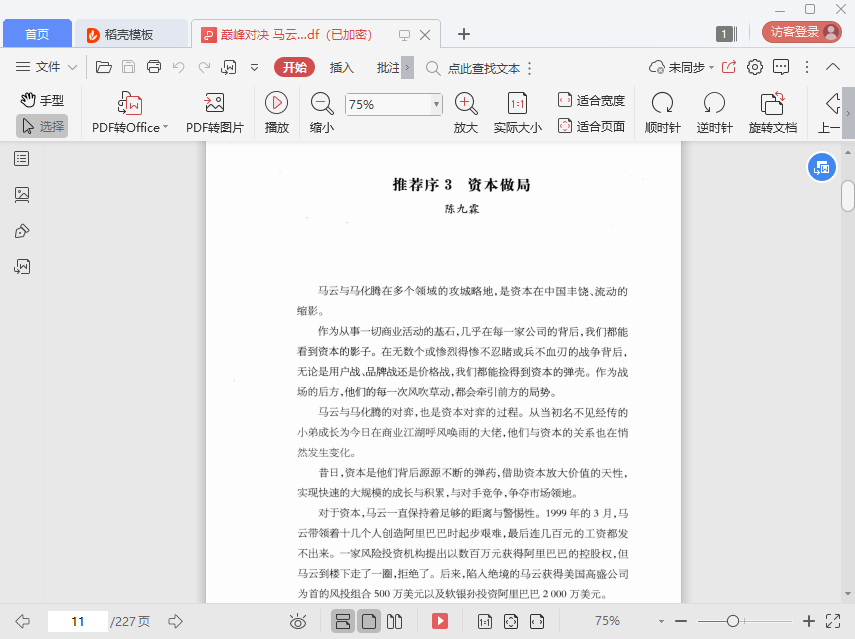855x639 pixels.
Task: Click status bar fit page icon
Action: [511, 621]
